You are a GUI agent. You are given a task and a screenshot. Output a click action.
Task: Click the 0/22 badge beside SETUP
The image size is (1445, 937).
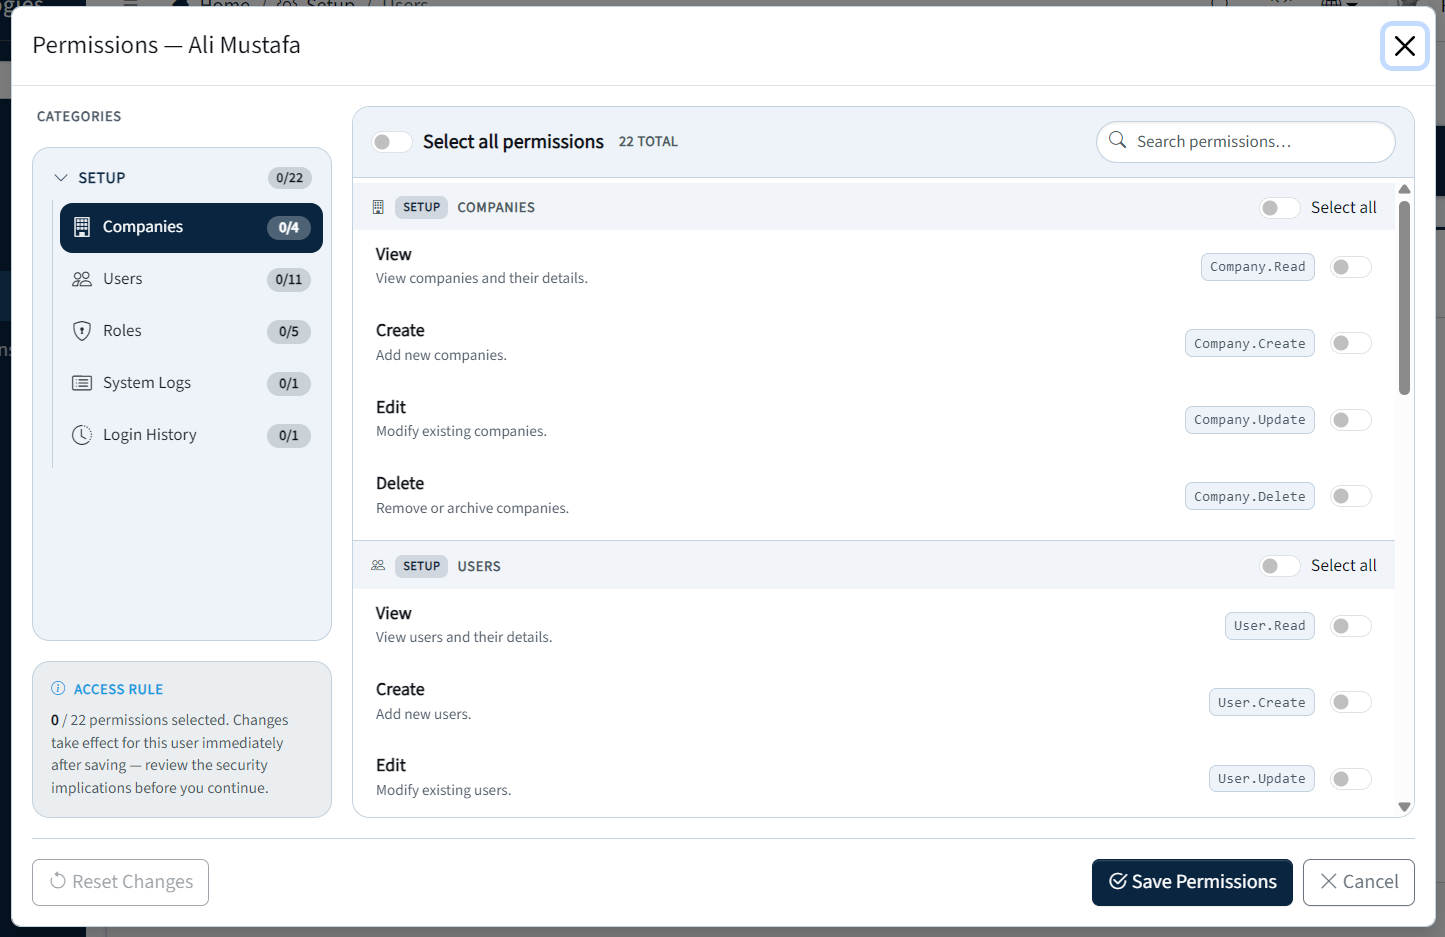coord(289,178)
